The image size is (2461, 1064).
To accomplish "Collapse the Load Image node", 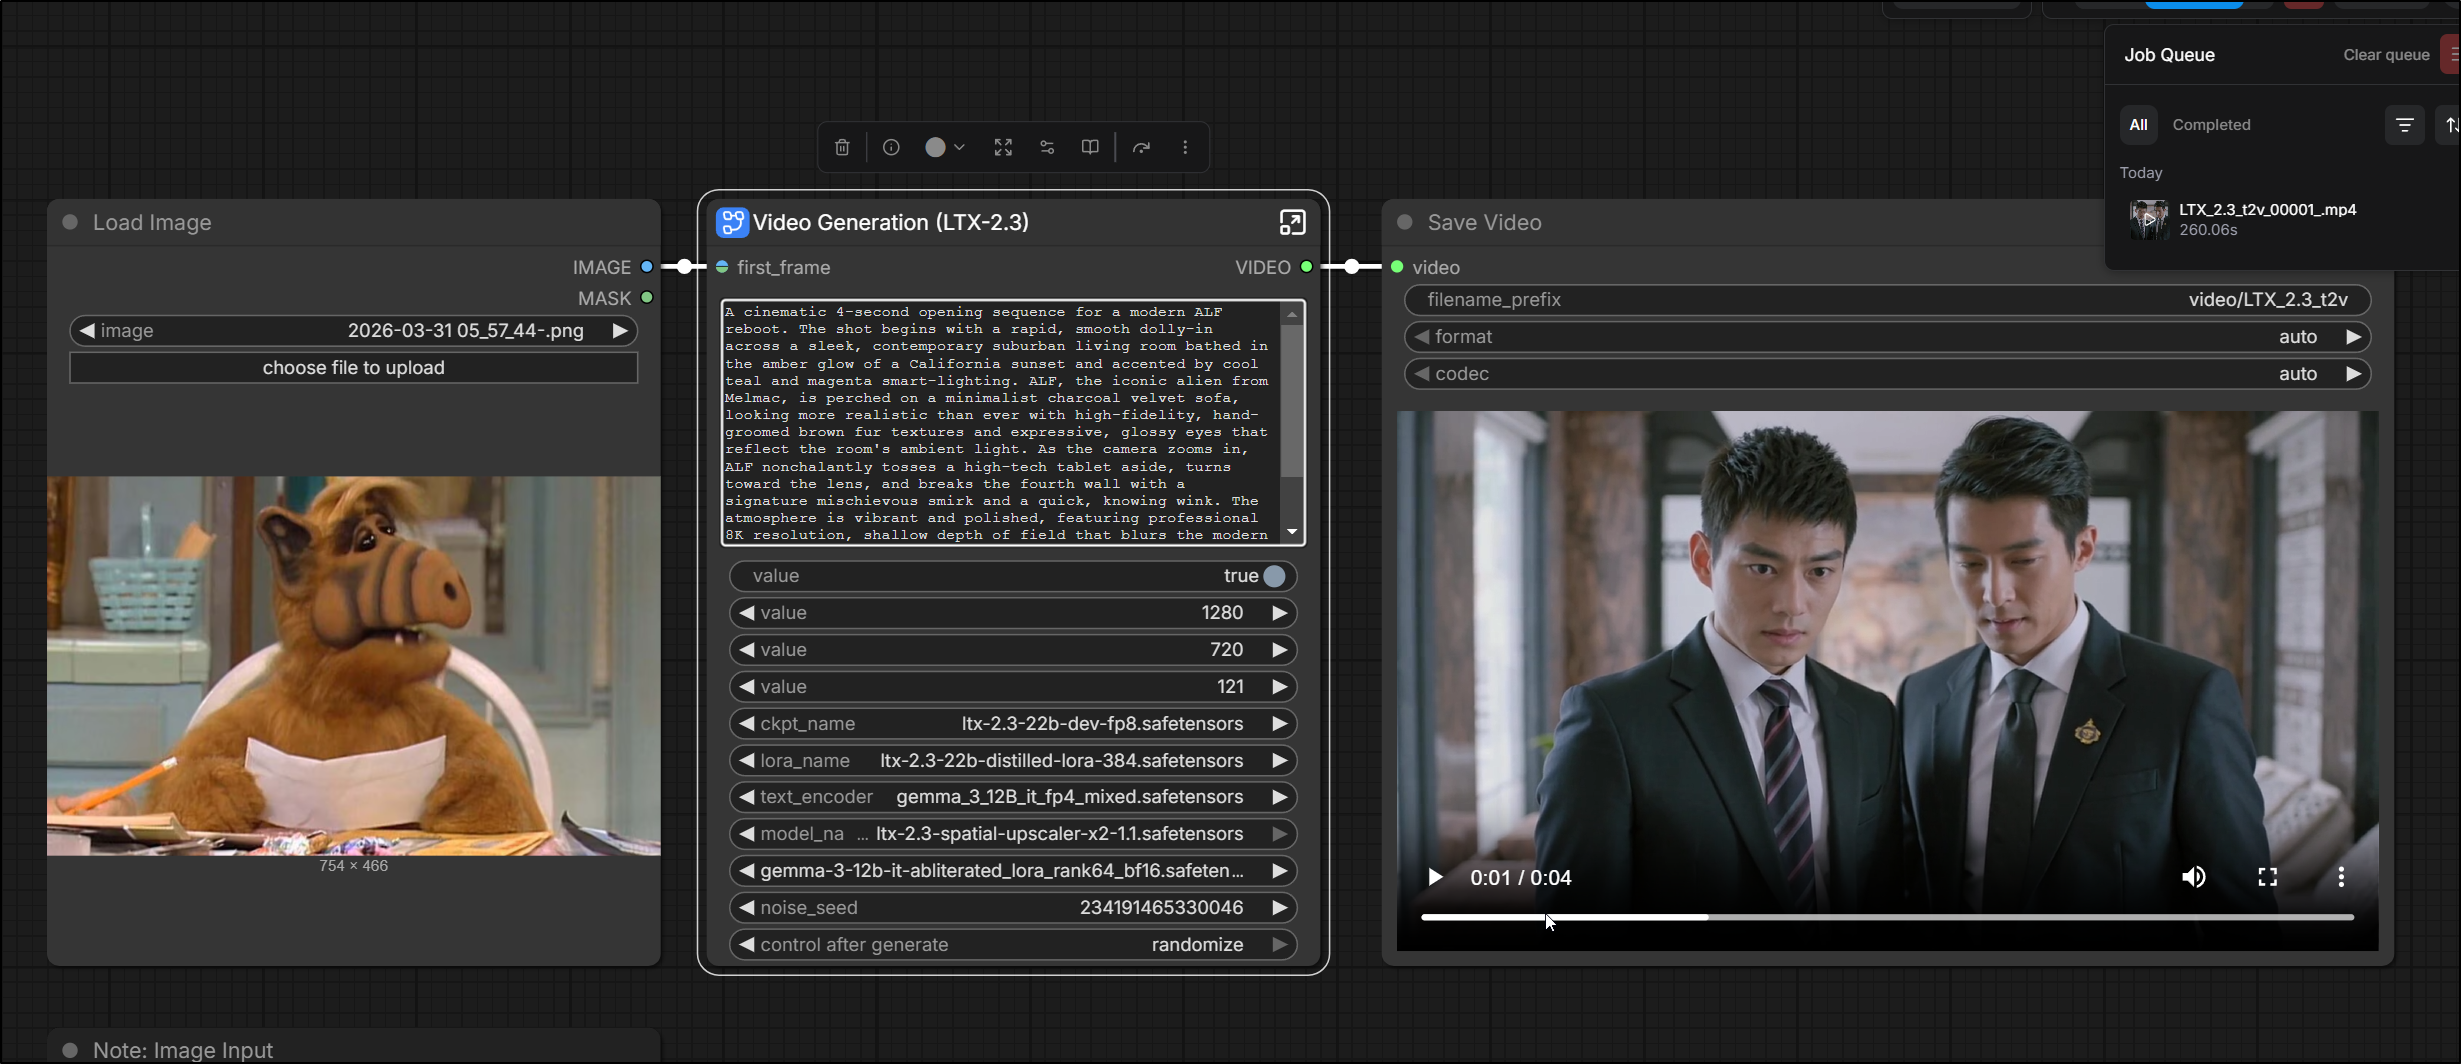I will 70,222.
